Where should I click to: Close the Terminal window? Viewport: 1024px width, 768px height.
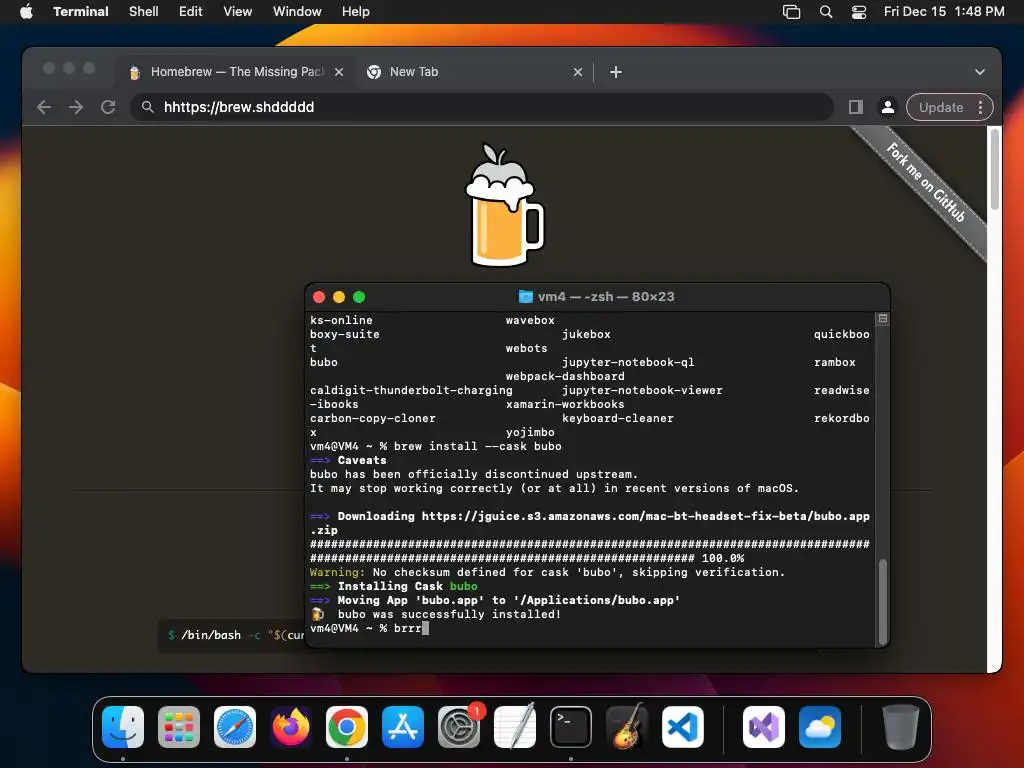(x=319, y=297)
